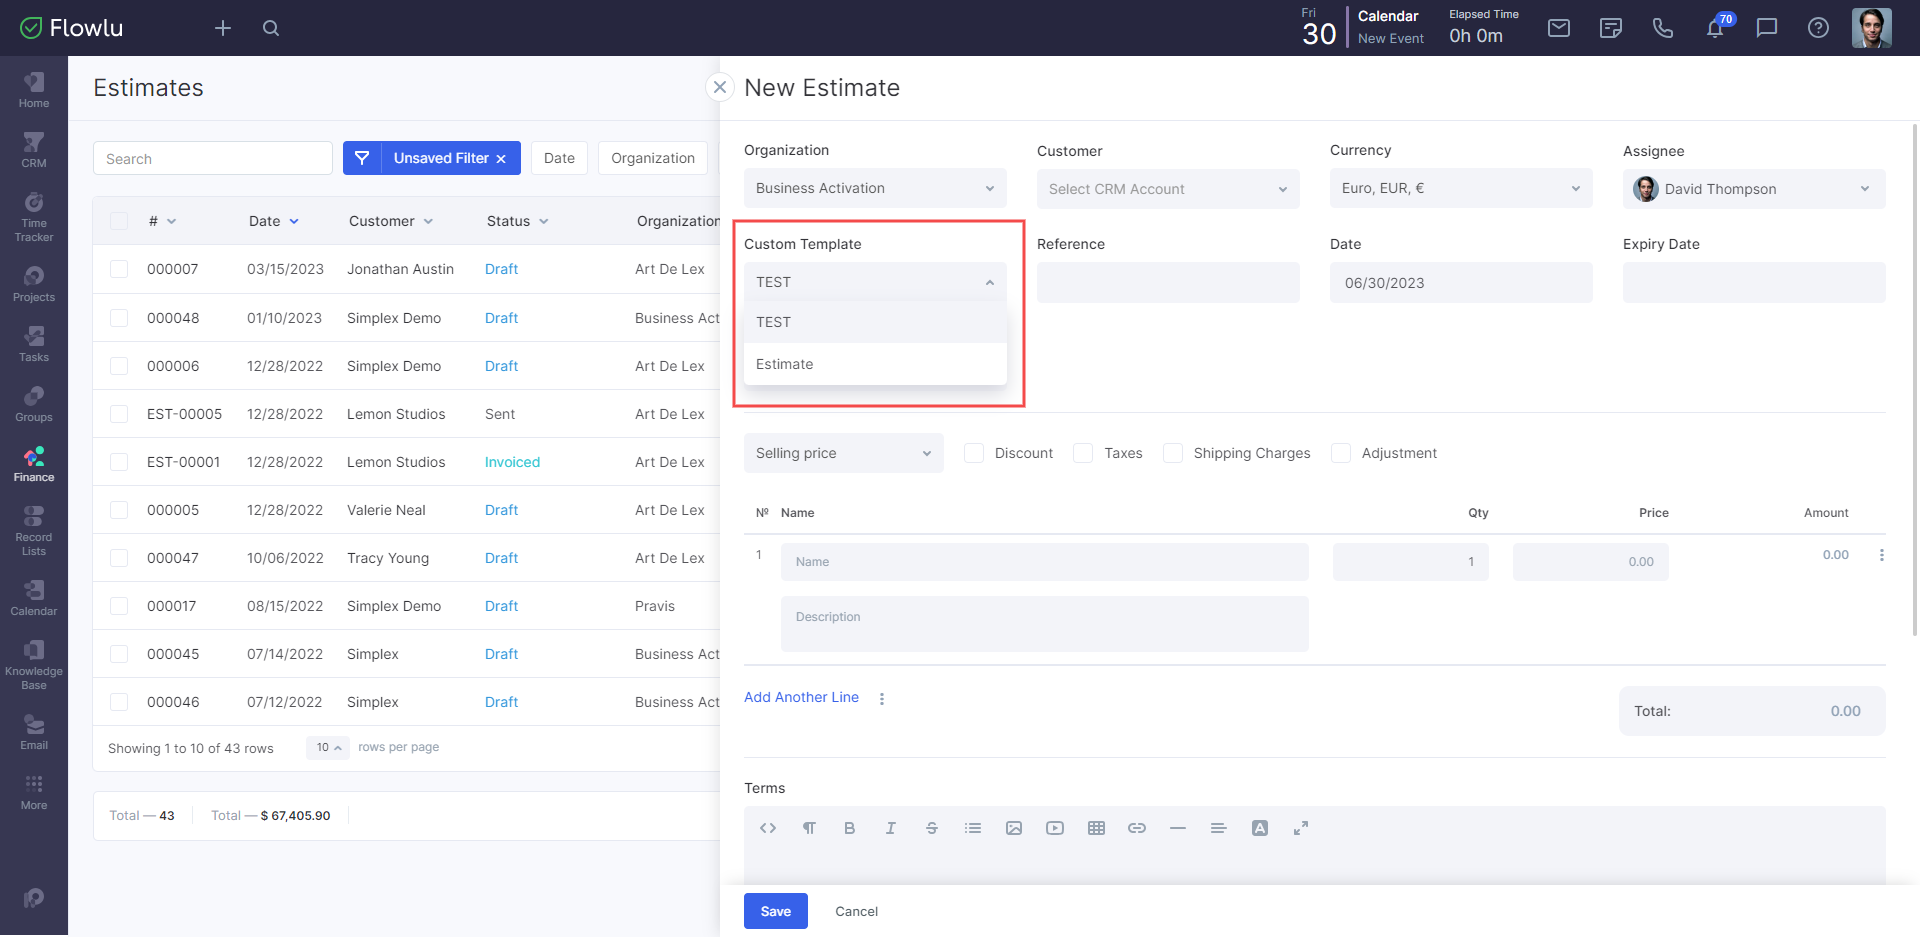Insert table in Terms editor
1920x937 pixels.
click(x=1096, y=828)
